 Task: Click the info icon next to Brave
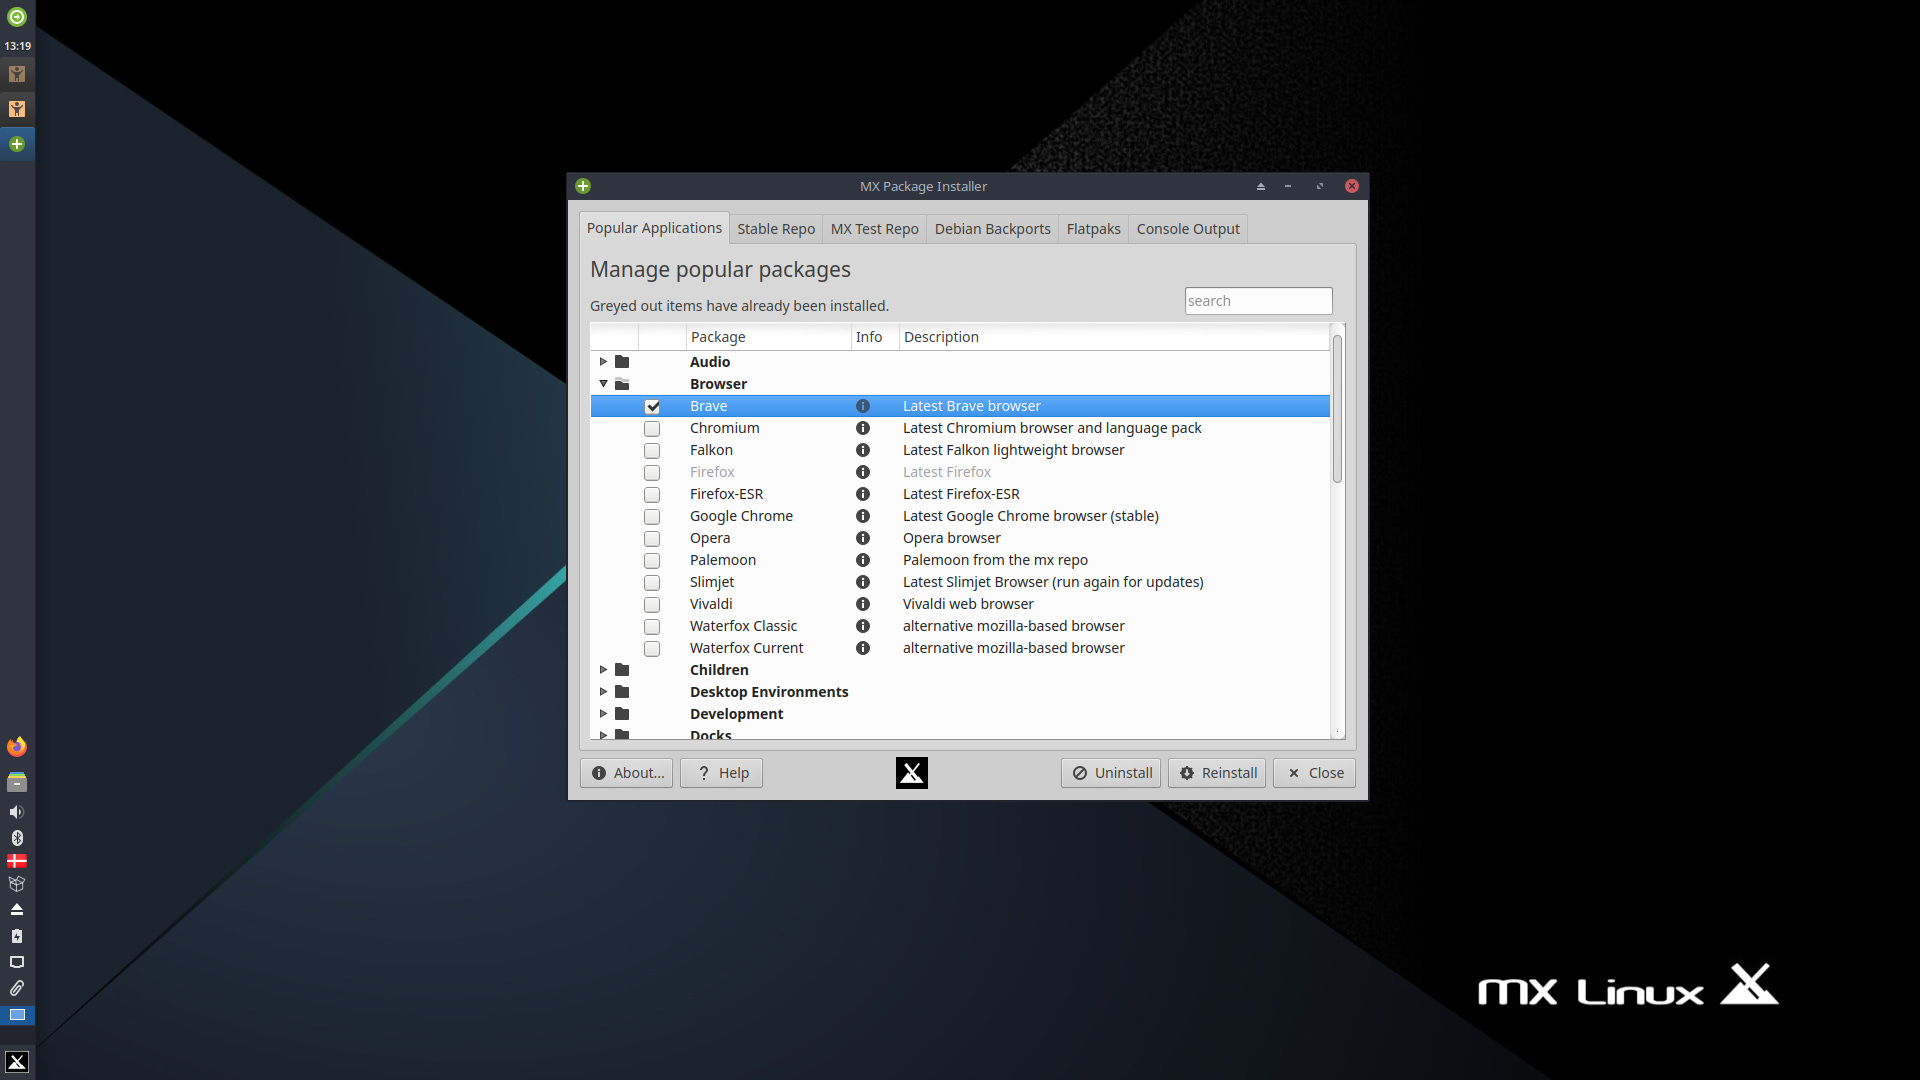pyautogui.click(x=862, y=406)
